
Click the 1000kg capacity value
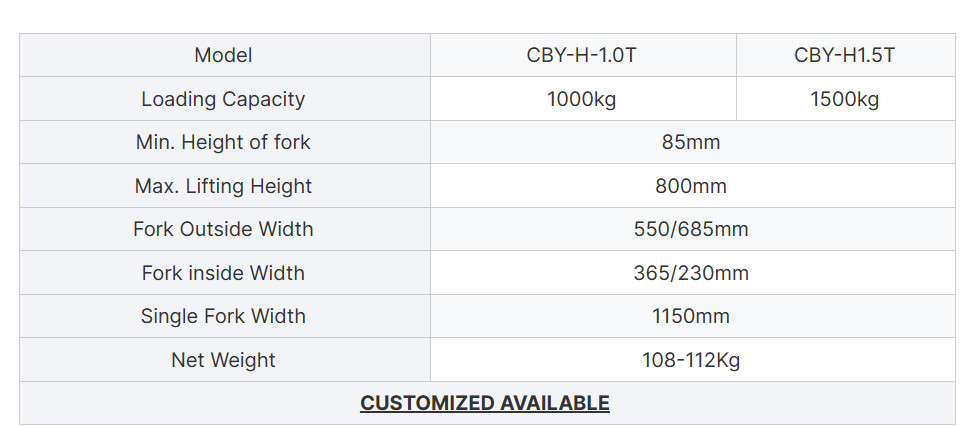point(583,99)
